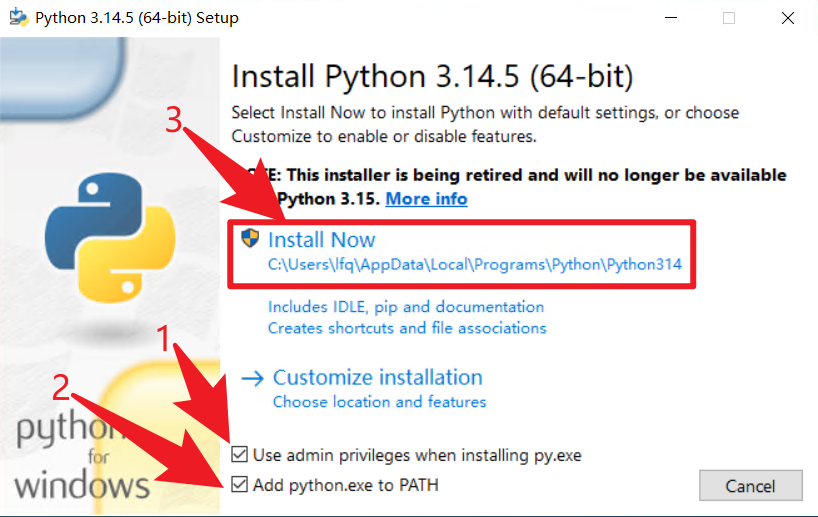This screenshot has width=818, height=517.
Task: Click the Python installer icon in title bar
Action: tap(19, 17)
